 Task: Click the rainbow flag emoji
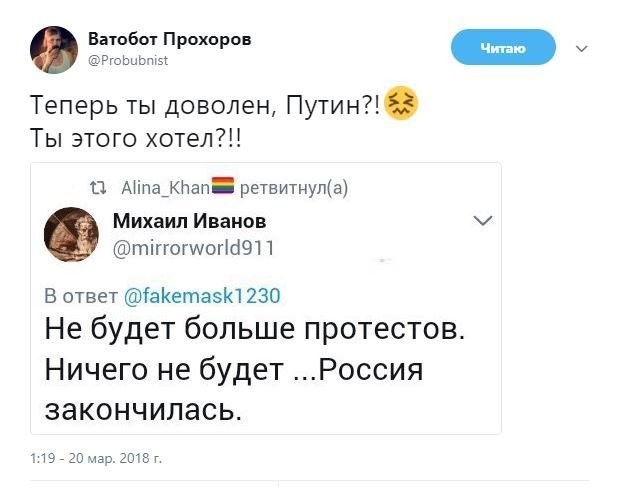pyautogui.click(x=223, y=185)
